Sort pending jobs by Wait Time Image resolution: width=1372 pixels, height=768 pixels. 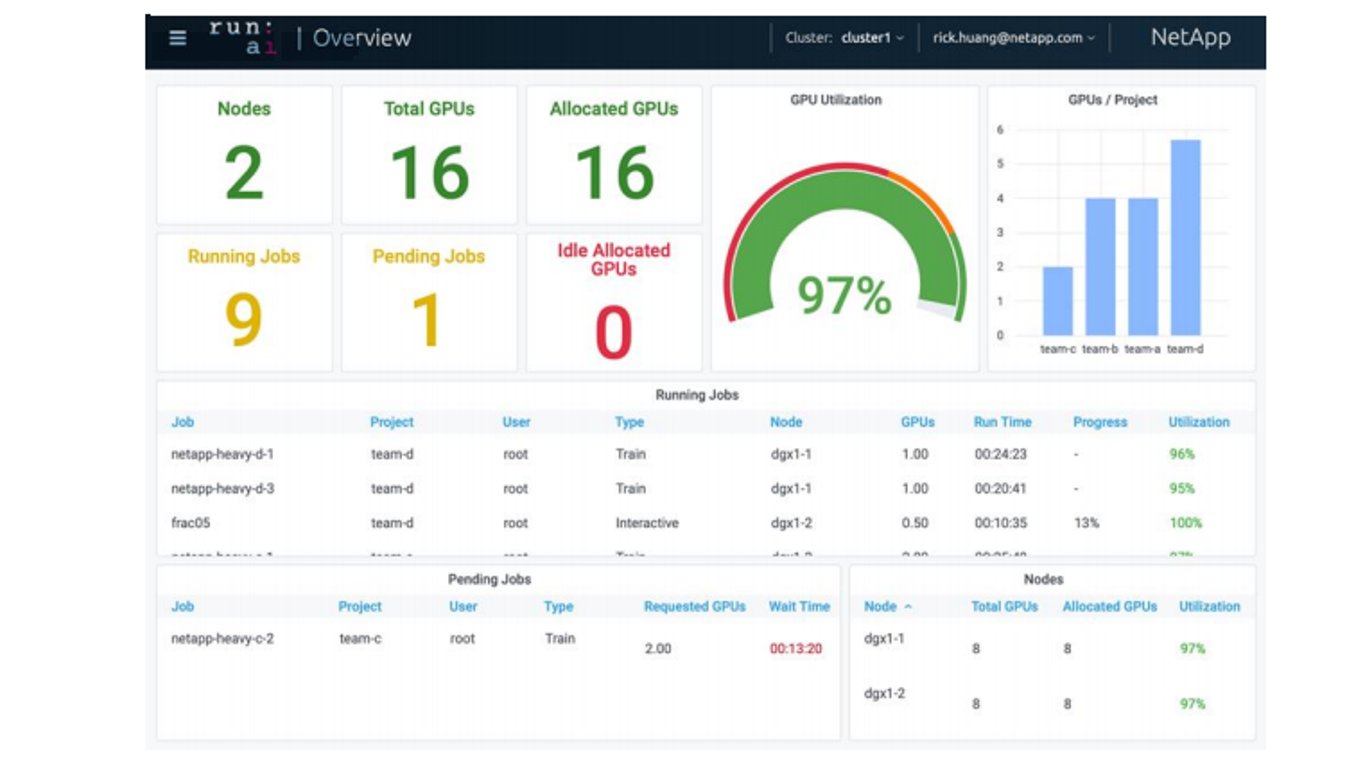[799, 606]
